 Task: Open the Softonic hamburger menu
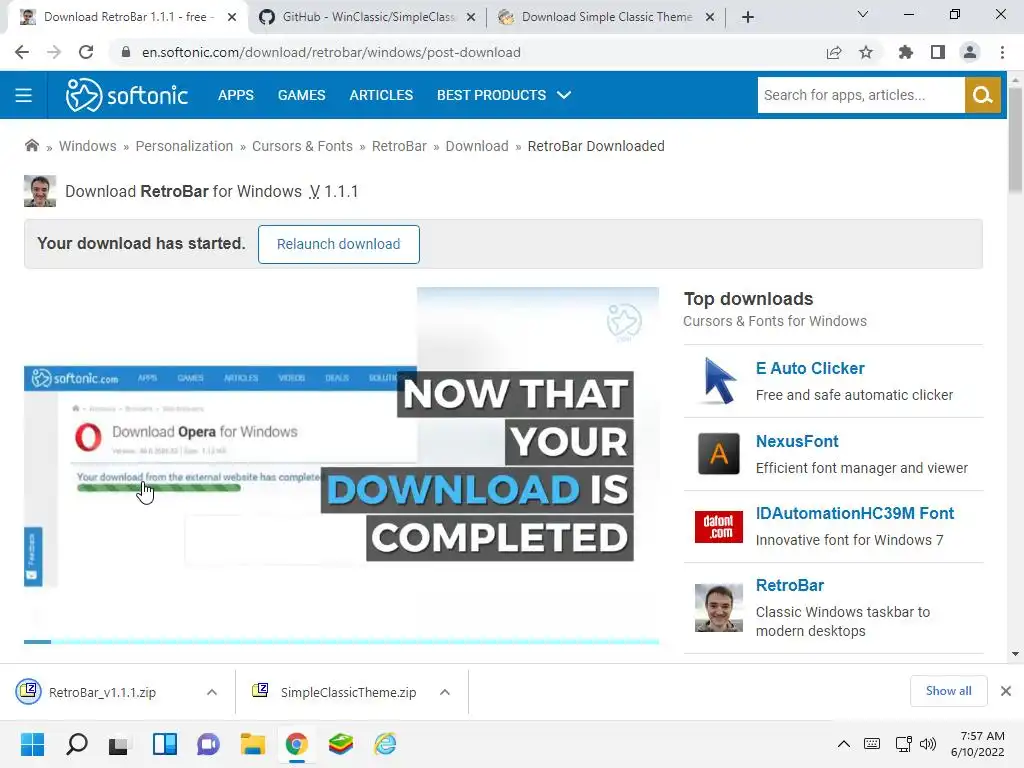24,95
